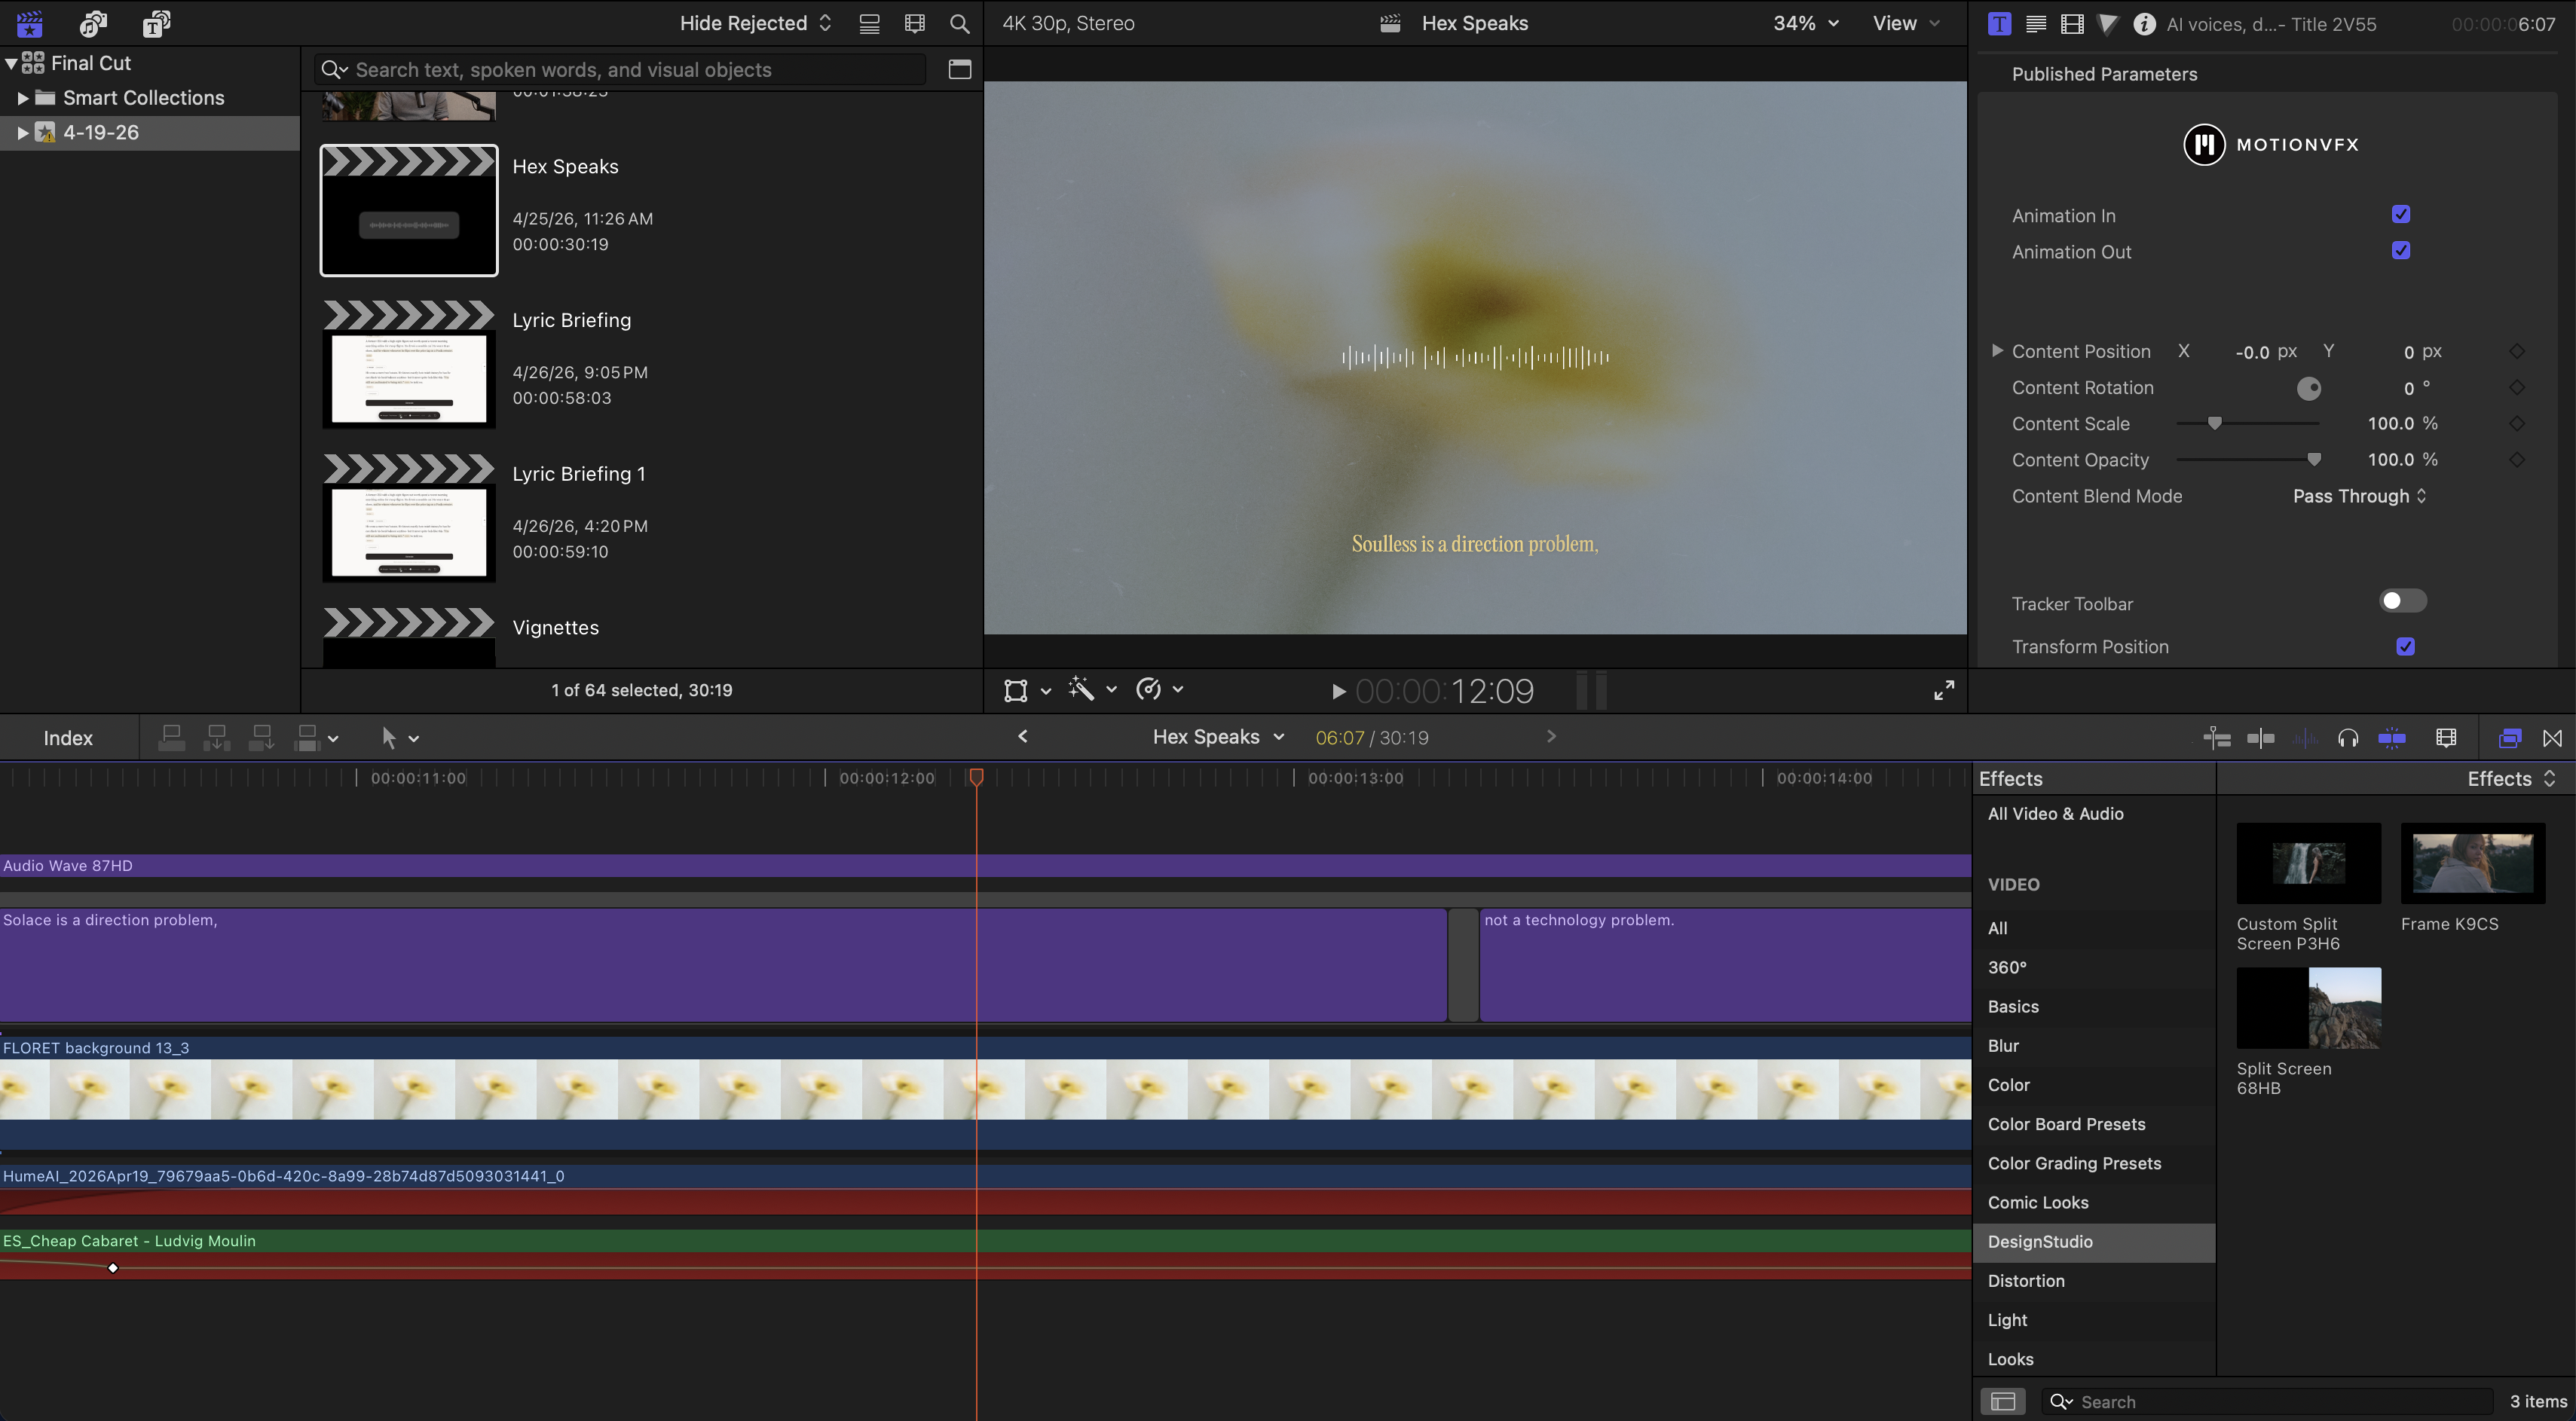Image resolution: width=2576 pixels, height=1421 pixels.
Task: Open the Transitions browser icon
Action: [2552, 738]
